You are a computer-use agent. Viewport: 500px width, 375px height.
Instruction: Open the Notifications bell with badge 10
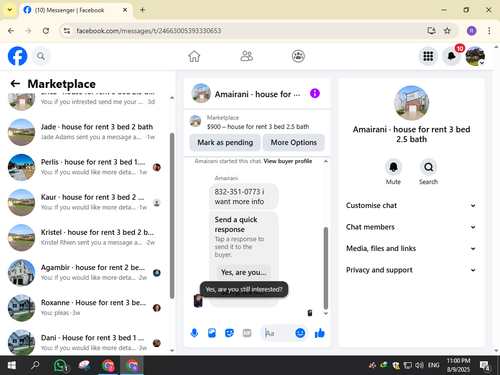(x=451, y=56)
